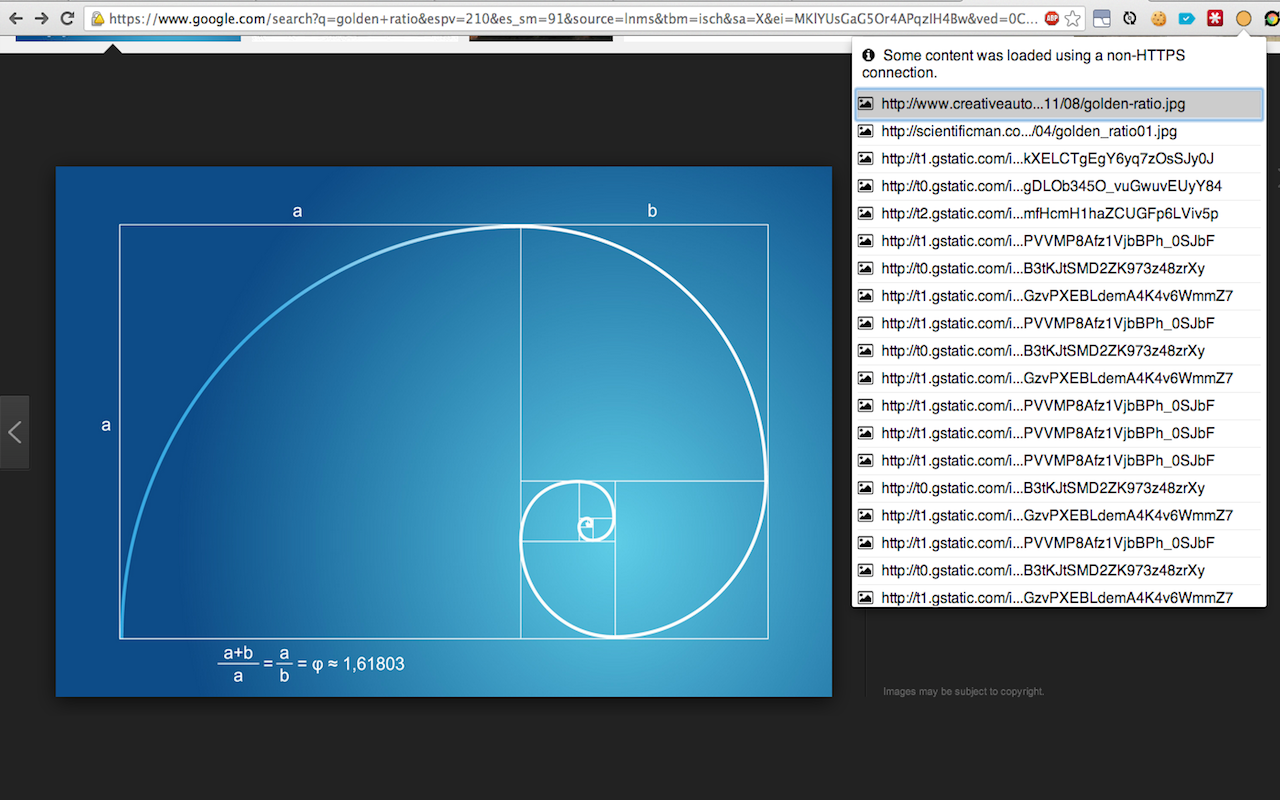Click the blue checkmark extension icon
The height and width of the screenshot is (800, 1280).
tap(1186, 18)
